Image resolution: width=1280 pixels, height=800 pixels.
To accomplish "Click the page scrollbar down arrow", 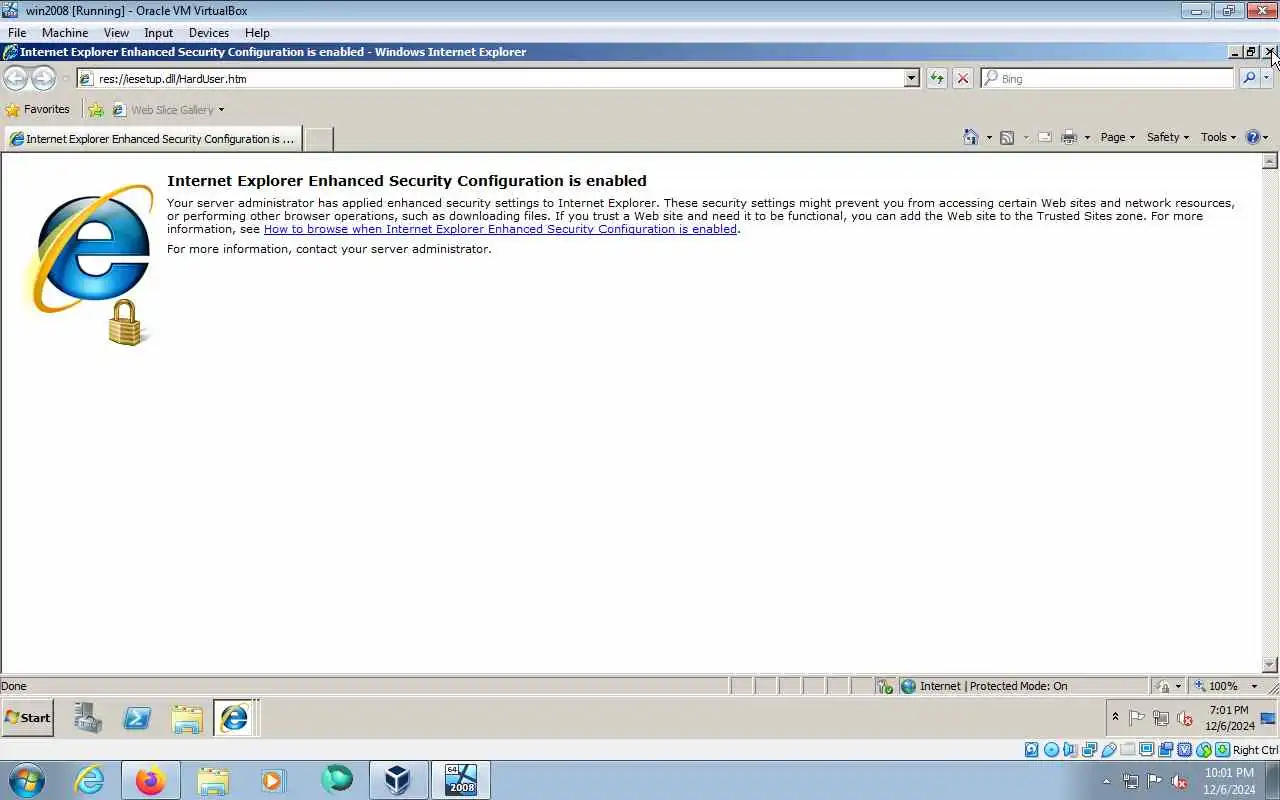I will [1270, 665].
